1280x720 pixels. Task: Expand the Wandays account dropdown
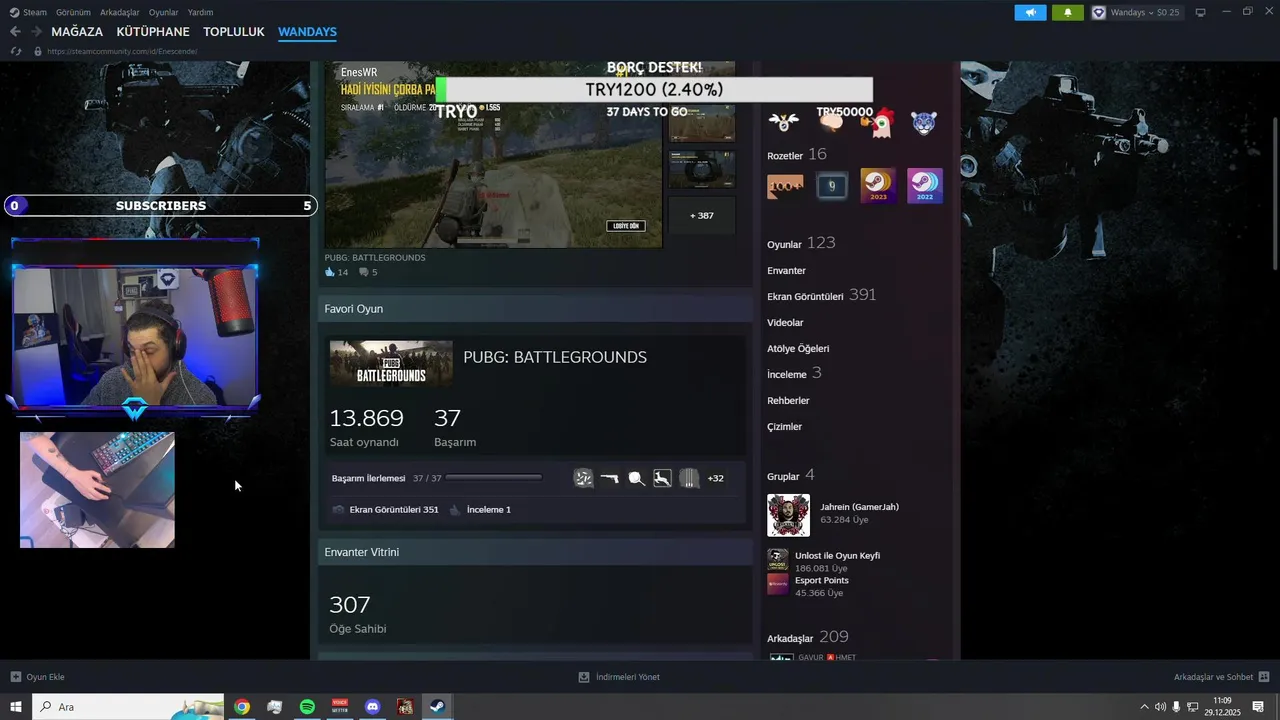click(x=1138, y=12)
